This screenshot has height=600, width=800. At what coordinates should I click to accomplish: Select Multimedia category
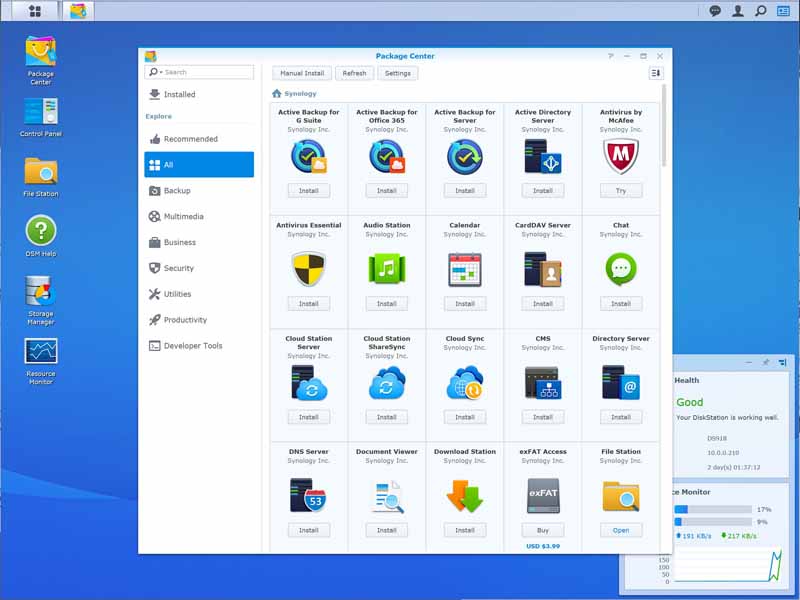click(x=199, y=216)
